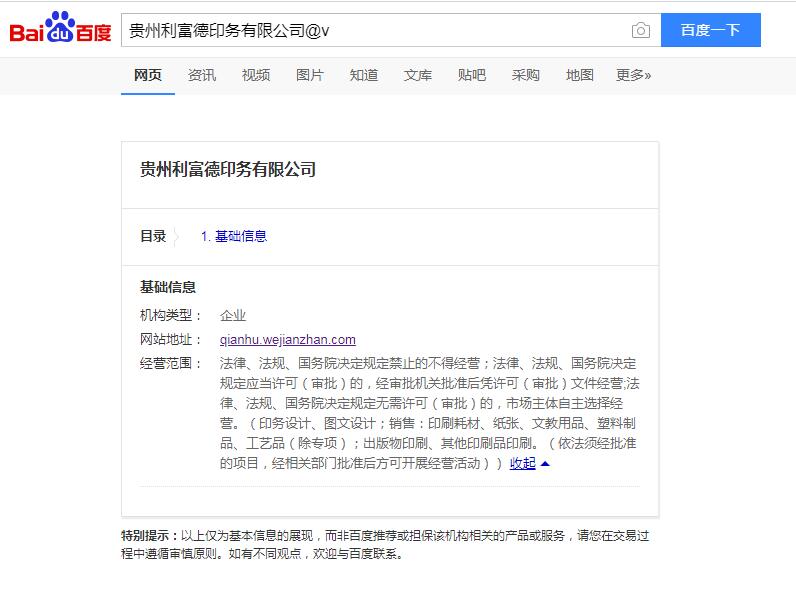Select the 网页 tab
Image resolution: width=796 pixels, height=613 pixels.
tap(148, 75)
